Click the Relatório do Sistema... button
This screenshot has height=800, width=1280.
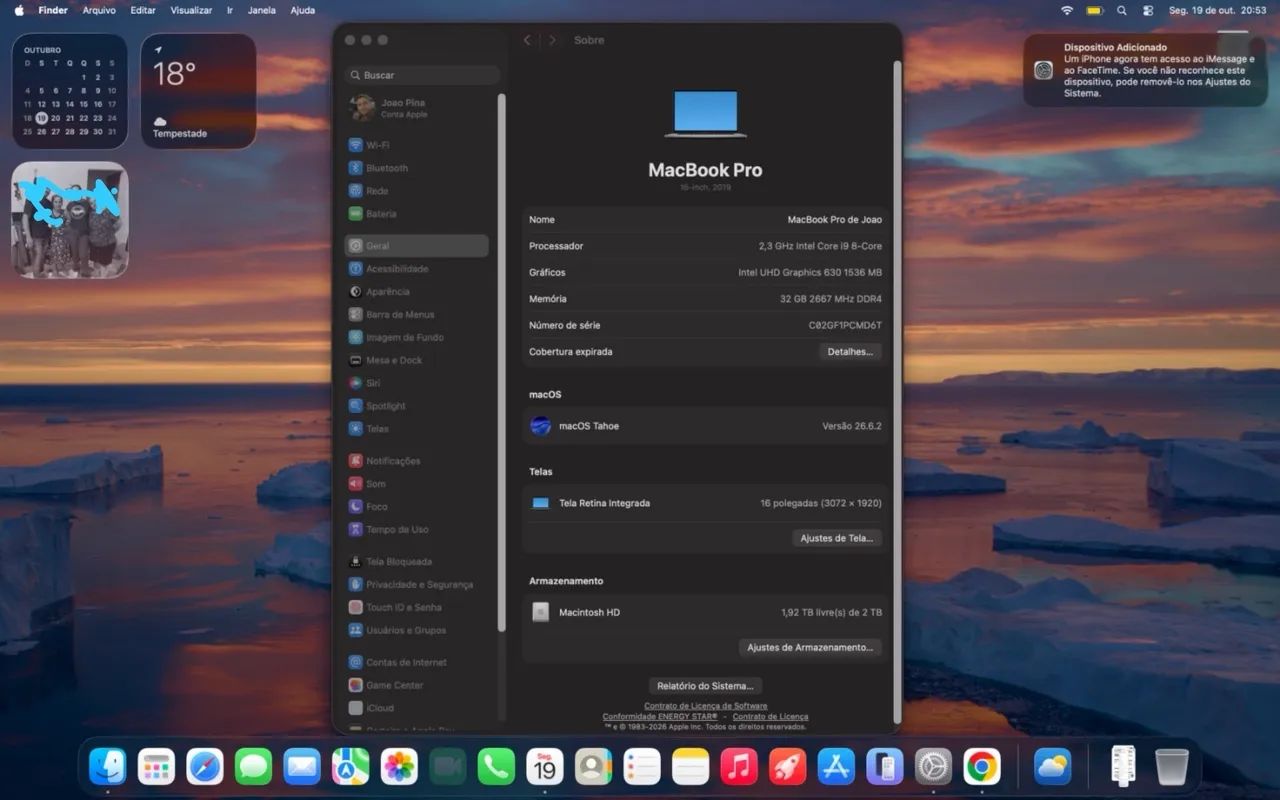coord(705,686)
